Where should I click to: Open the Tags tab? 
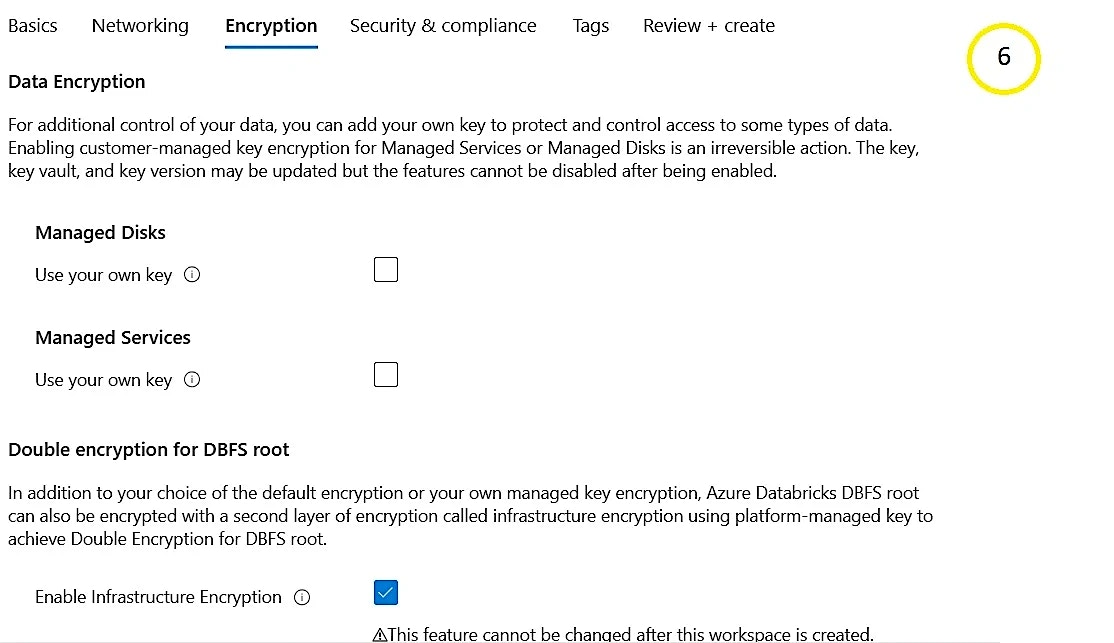coord(591,26)
